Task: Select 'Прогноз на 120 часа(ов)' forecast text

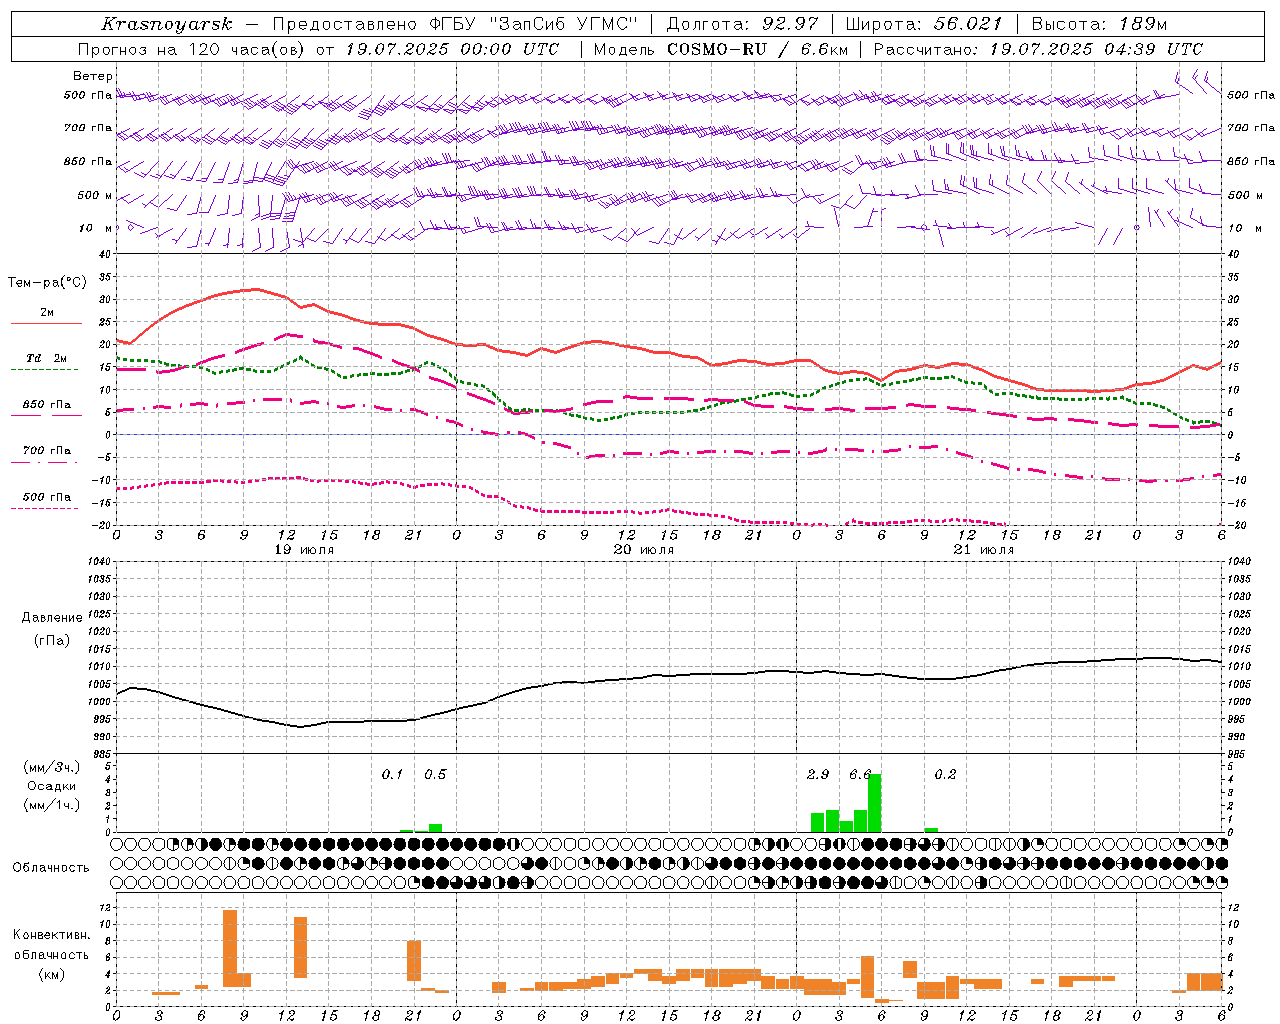Action: click(191, 49)
